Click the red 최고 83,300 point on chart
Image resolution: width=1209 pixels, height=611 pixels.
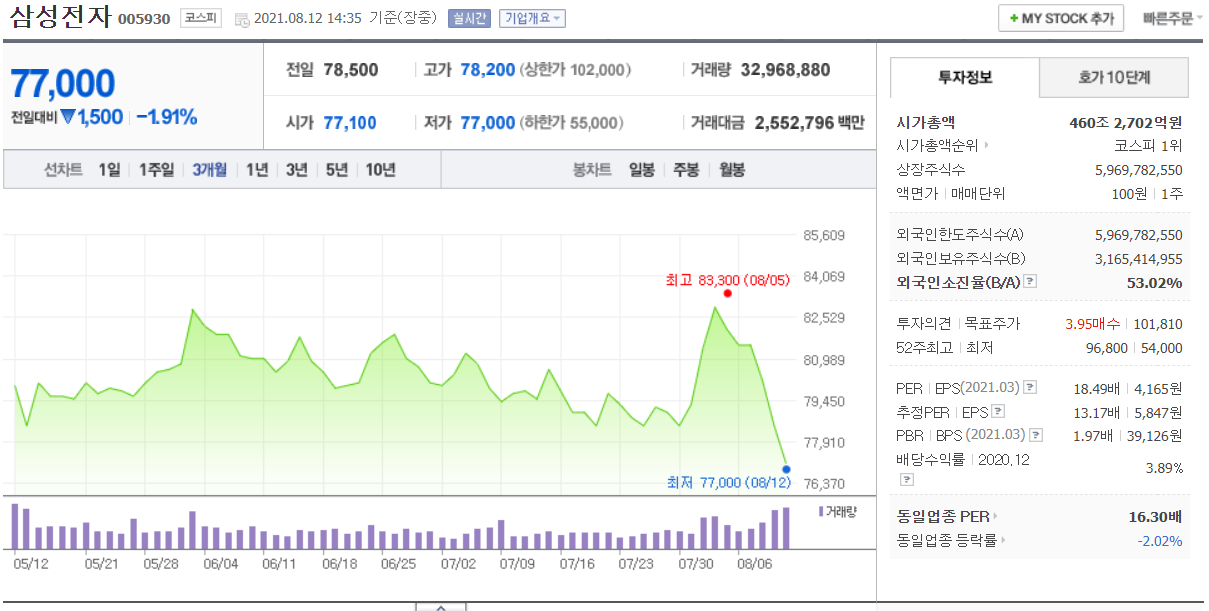point(727,293)
